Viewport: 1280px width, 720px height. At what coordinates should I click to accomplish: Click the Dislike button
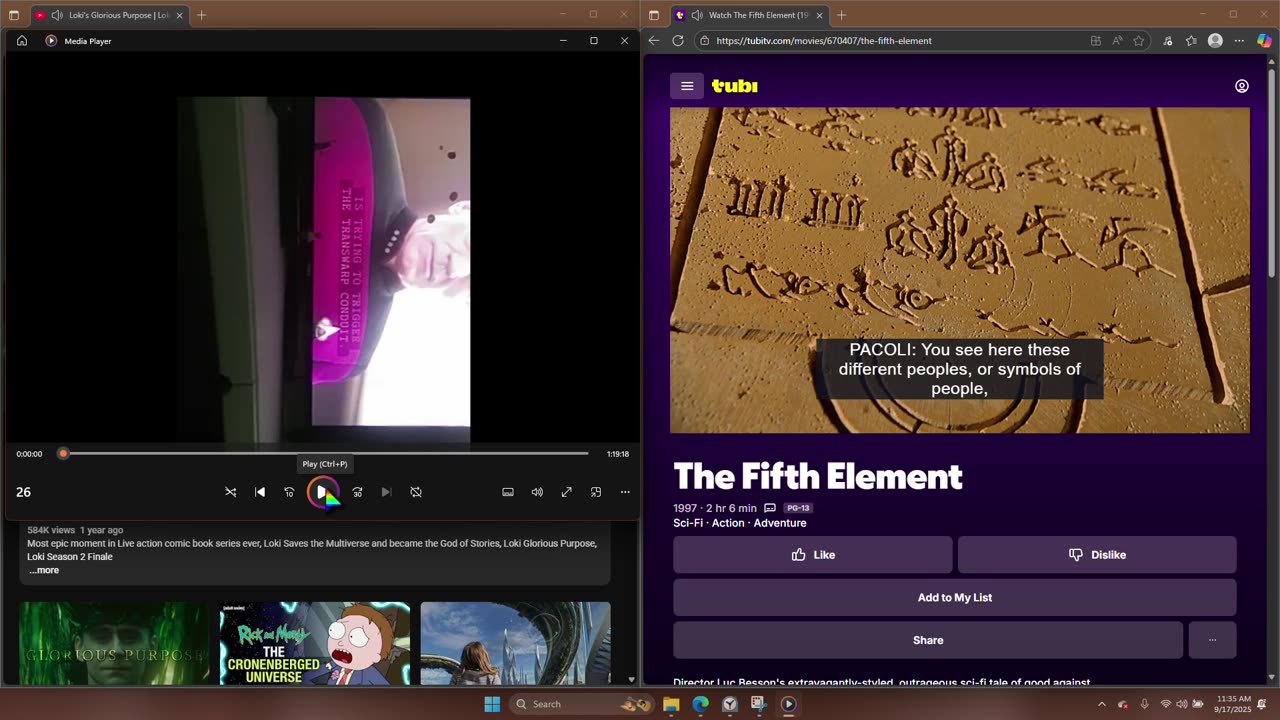coord(1097,555)
